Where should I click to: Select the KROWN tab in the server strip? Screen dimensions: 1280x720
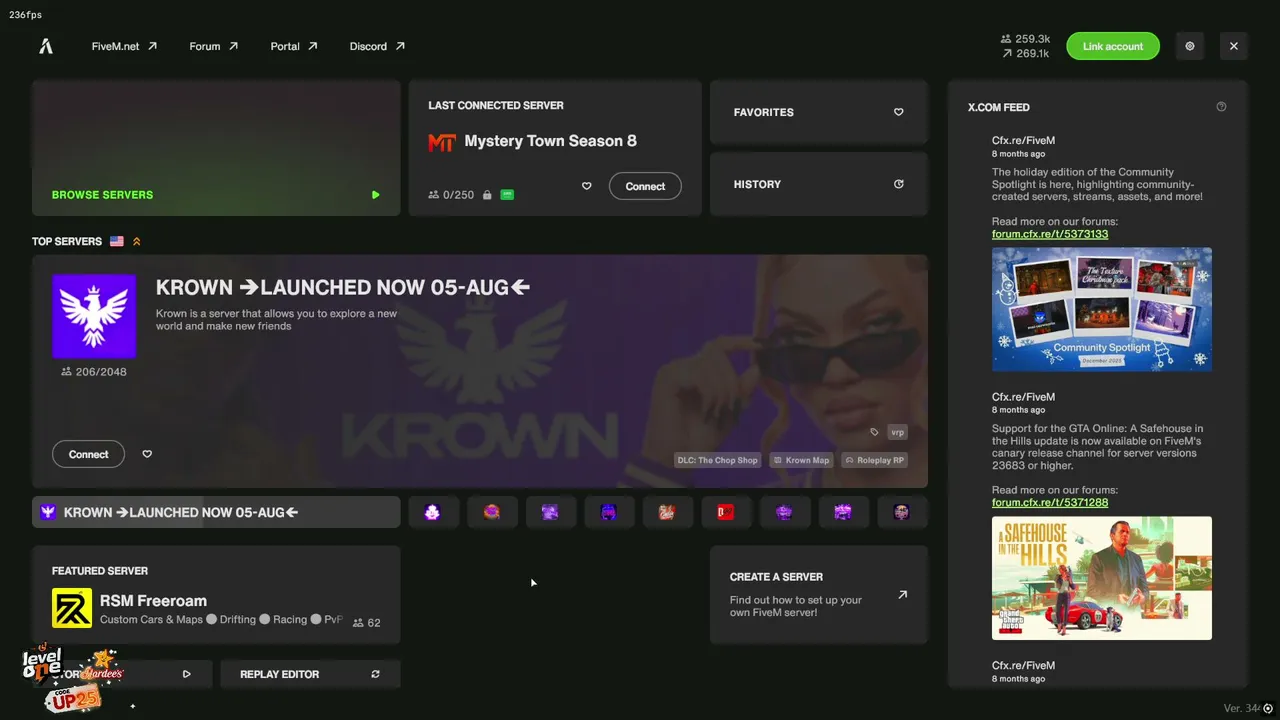(x=216, y=512)
